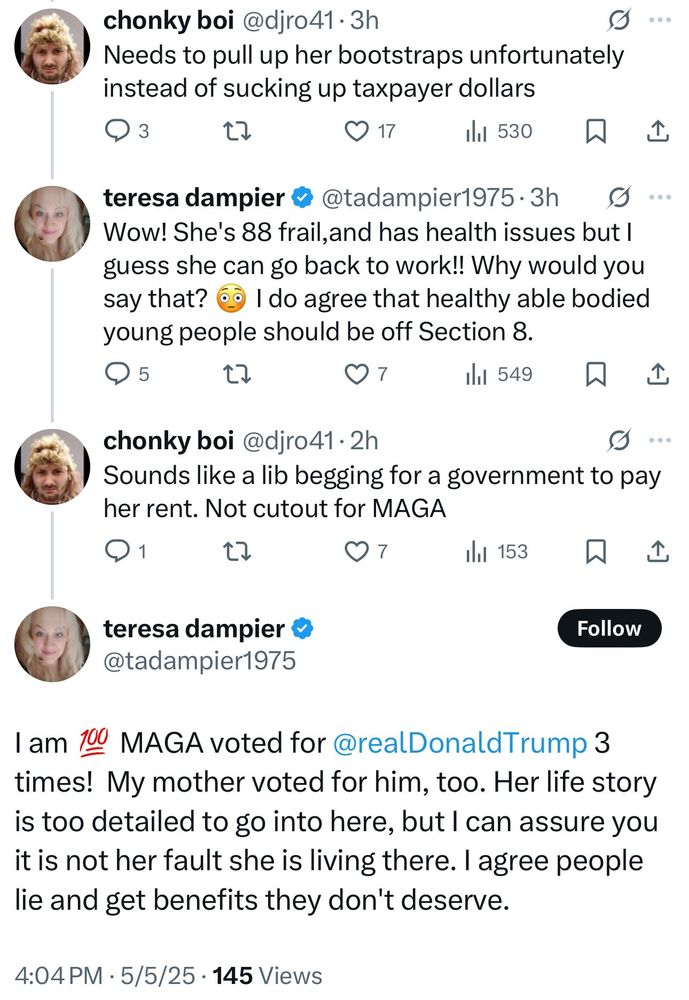
Task: Follow teresa dampier
Action: point(608,629)
